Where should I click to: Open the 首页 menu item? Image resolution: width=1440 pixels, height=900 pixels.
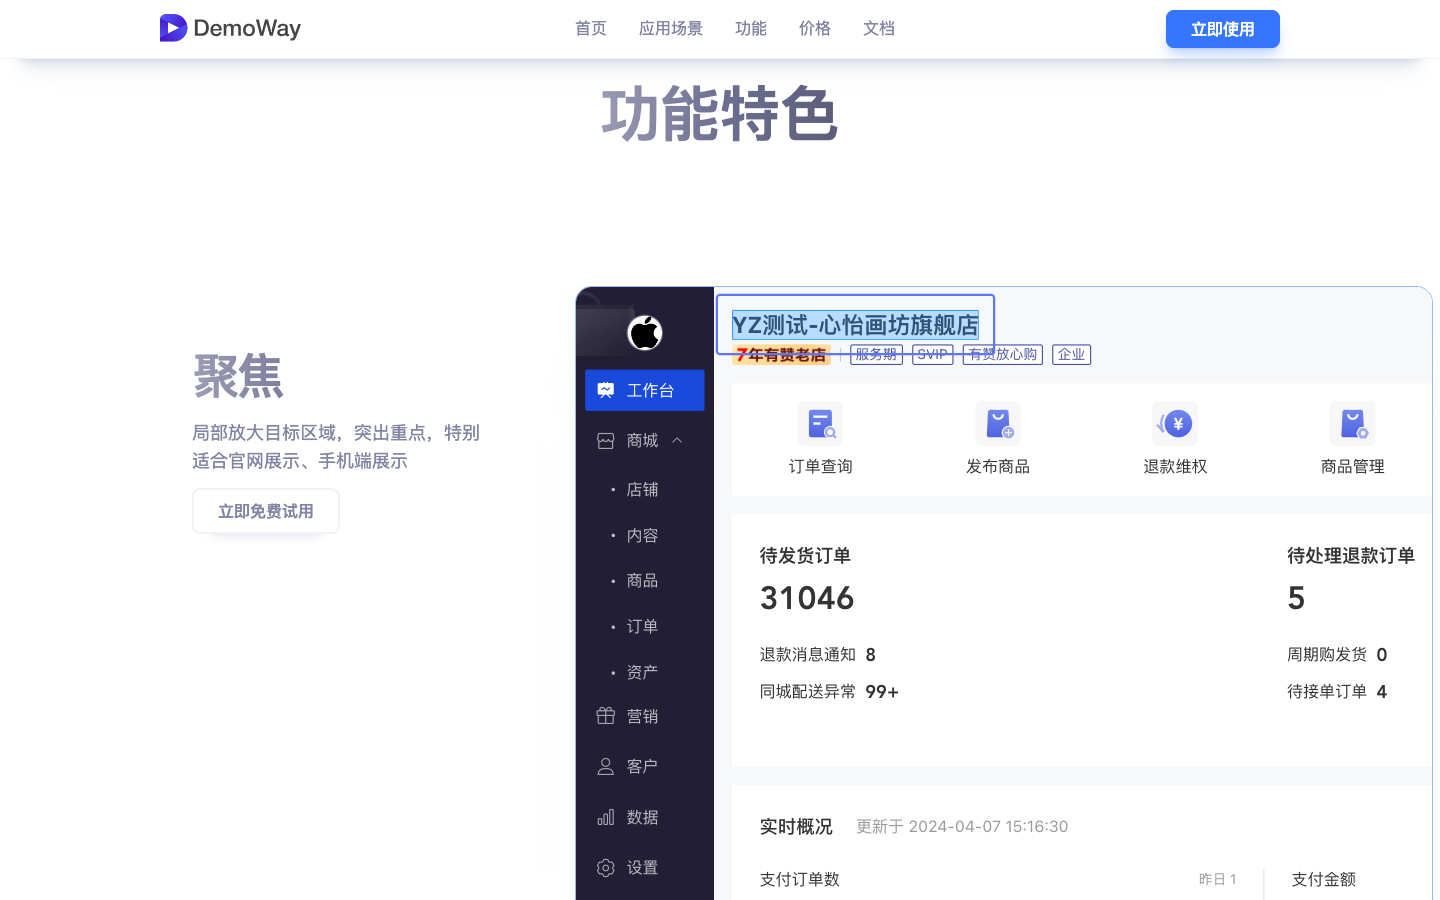pyautogui.click(x=590, y=28)
